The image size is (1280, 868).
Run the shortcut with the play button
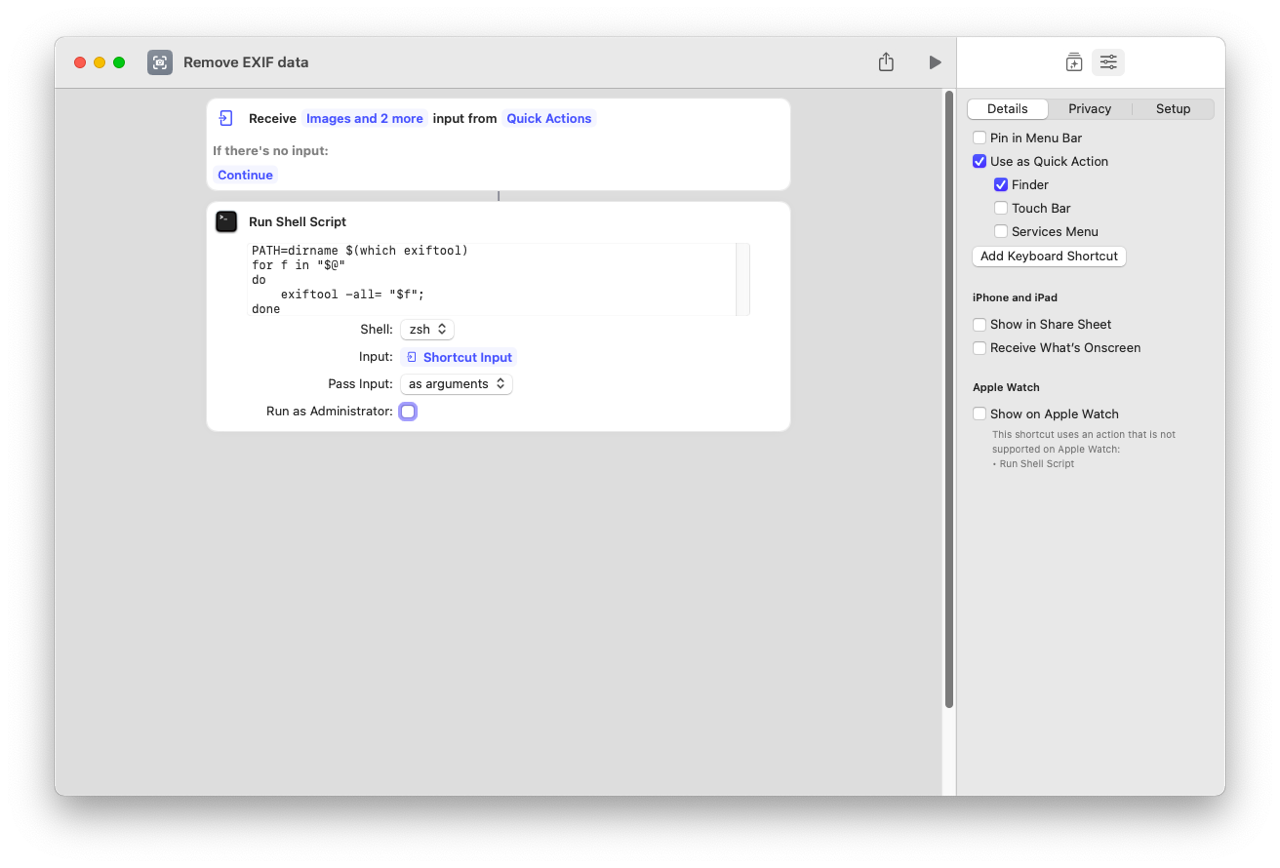[935, 62]
